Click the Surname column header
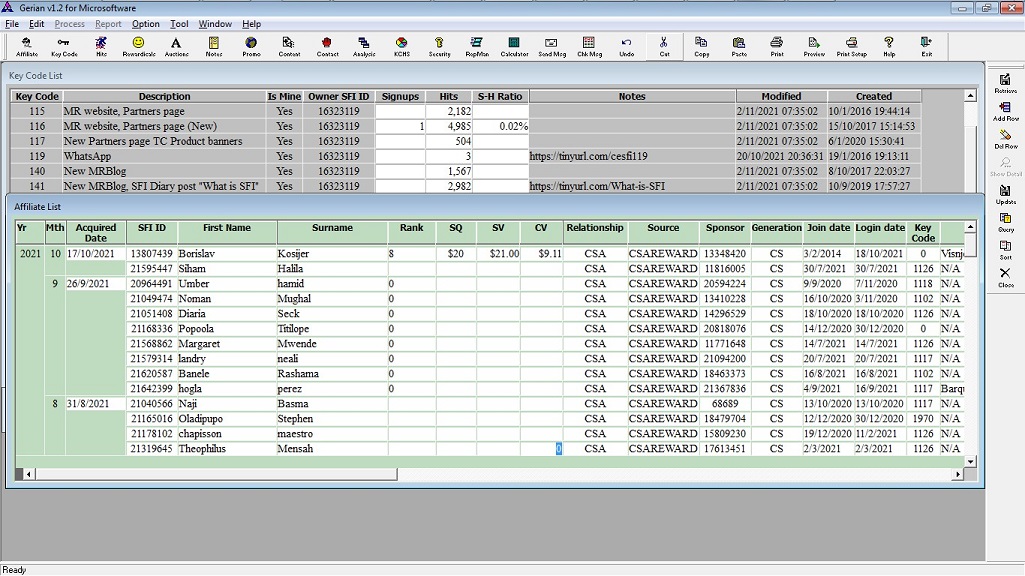The width and height of the screenshot is (1025, 576). point(332,228)
